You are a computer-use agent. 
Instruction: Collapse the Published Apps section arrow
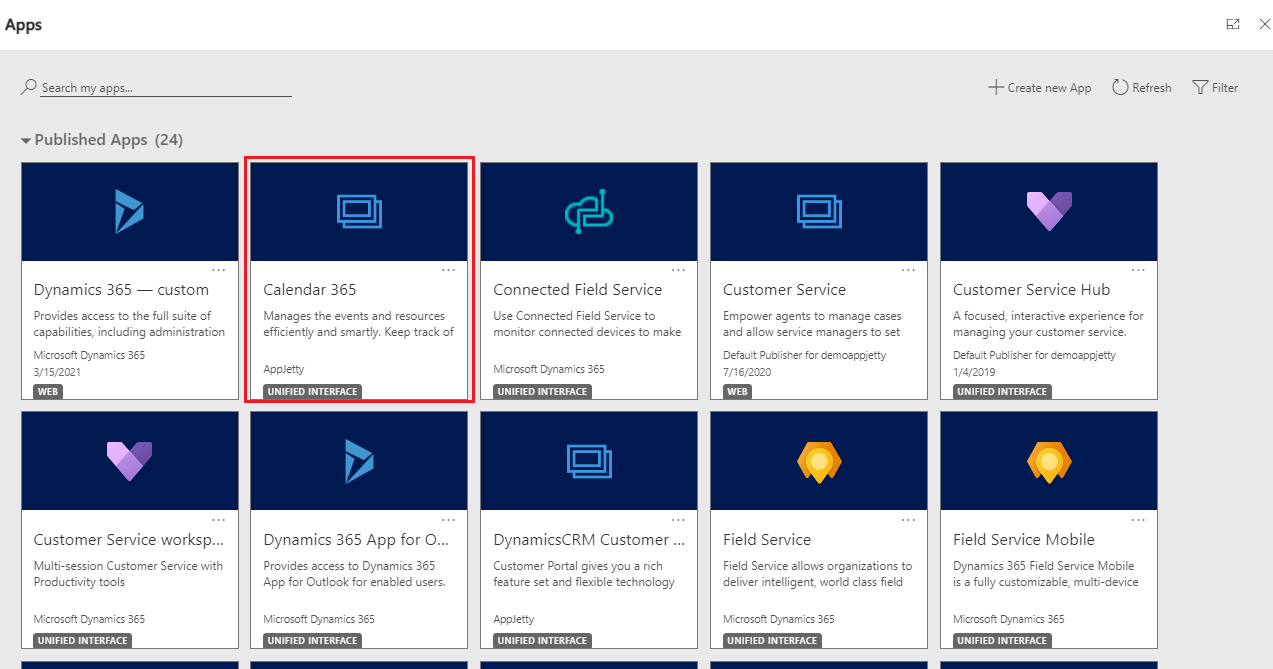click(26, 141)
